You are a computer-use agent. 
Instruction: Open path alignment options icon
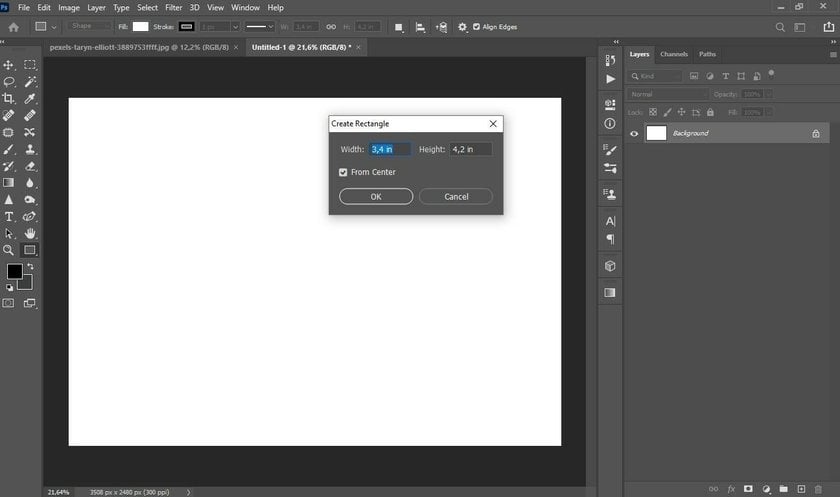421,27
